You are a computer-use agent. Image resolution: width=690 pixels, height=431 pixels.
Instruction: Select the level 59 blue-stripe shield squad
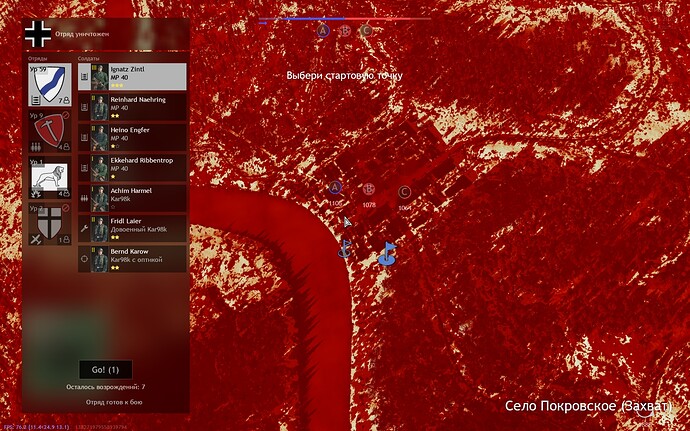(50, 85)
